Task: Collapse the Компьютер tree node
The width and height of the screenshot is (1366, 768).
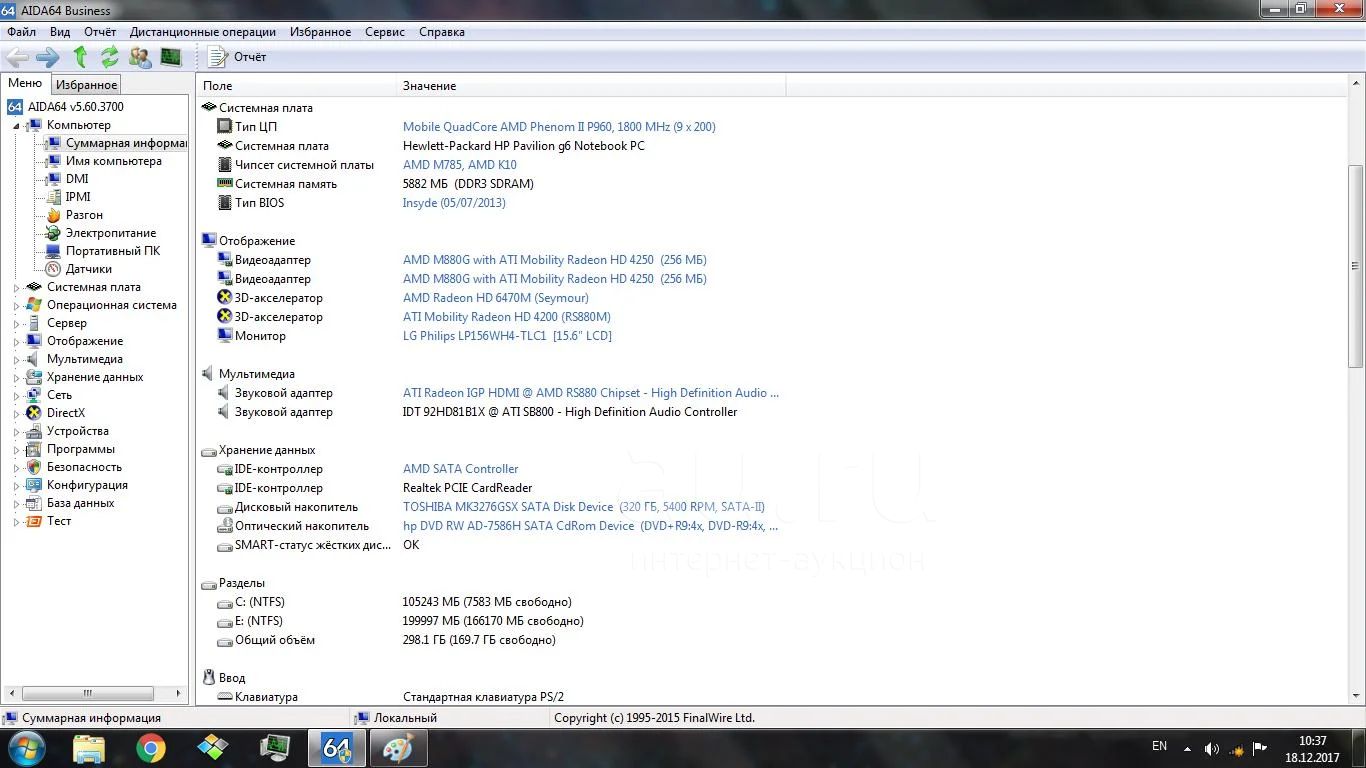Action: pyautogui.click(x=17, y=126)
